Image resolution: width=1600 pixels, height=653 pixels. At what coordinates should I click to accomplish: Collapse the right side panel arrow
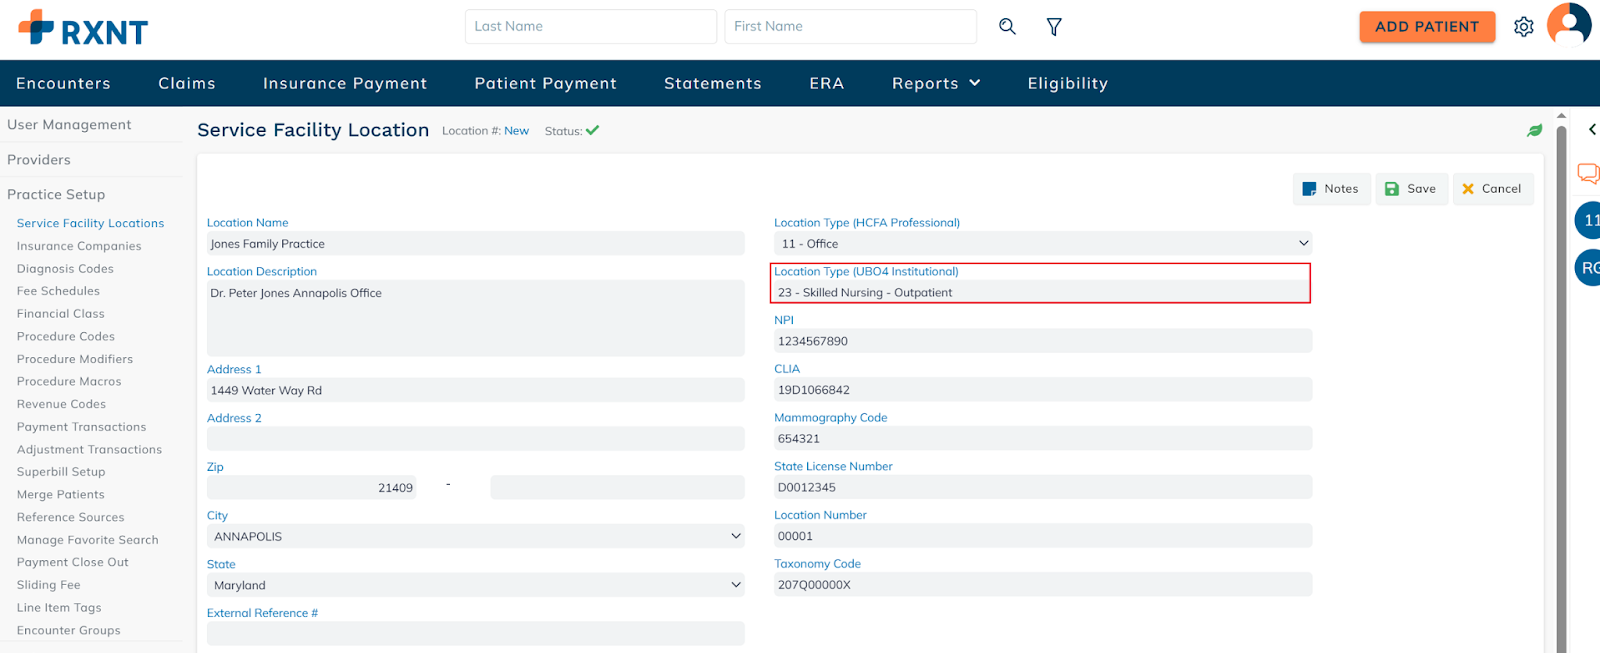(x=1592, y=130)
